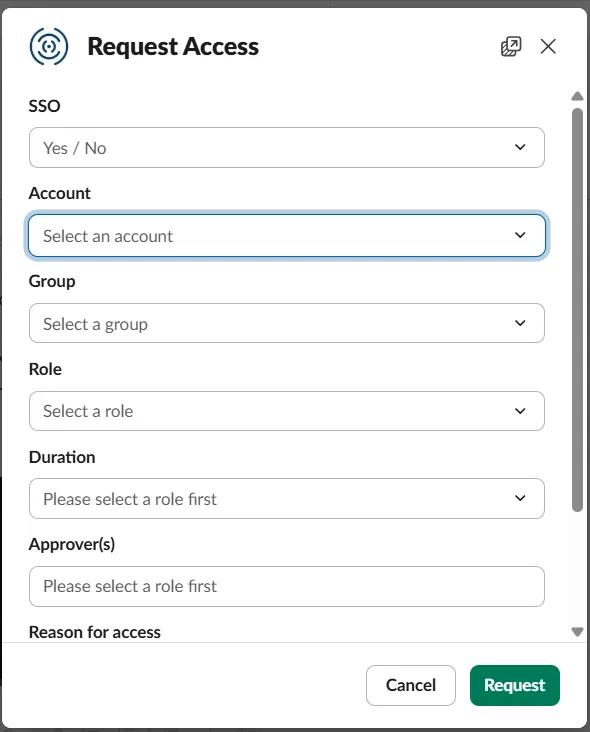Click the Request Access title text
Image resolution: width=590 pixels, height=732 pixels.
[173, 47]
